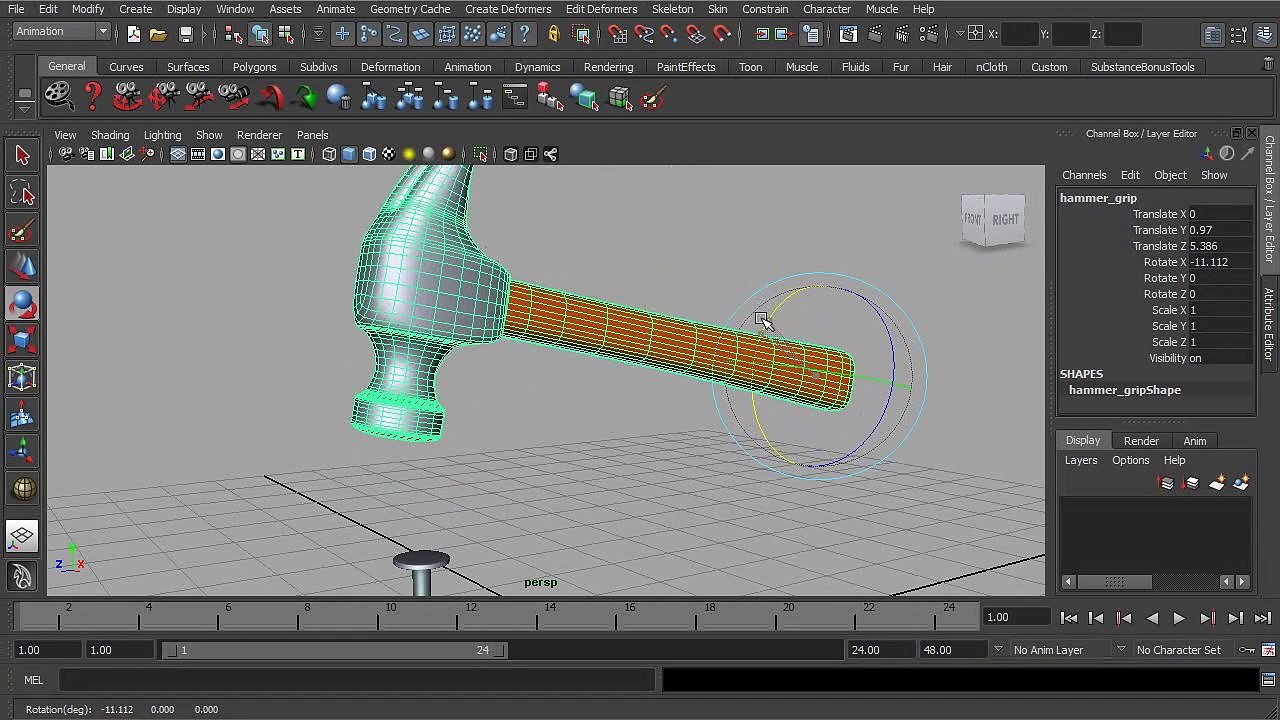Toggle use all lights yellow bulb

[x=409, y=154]
